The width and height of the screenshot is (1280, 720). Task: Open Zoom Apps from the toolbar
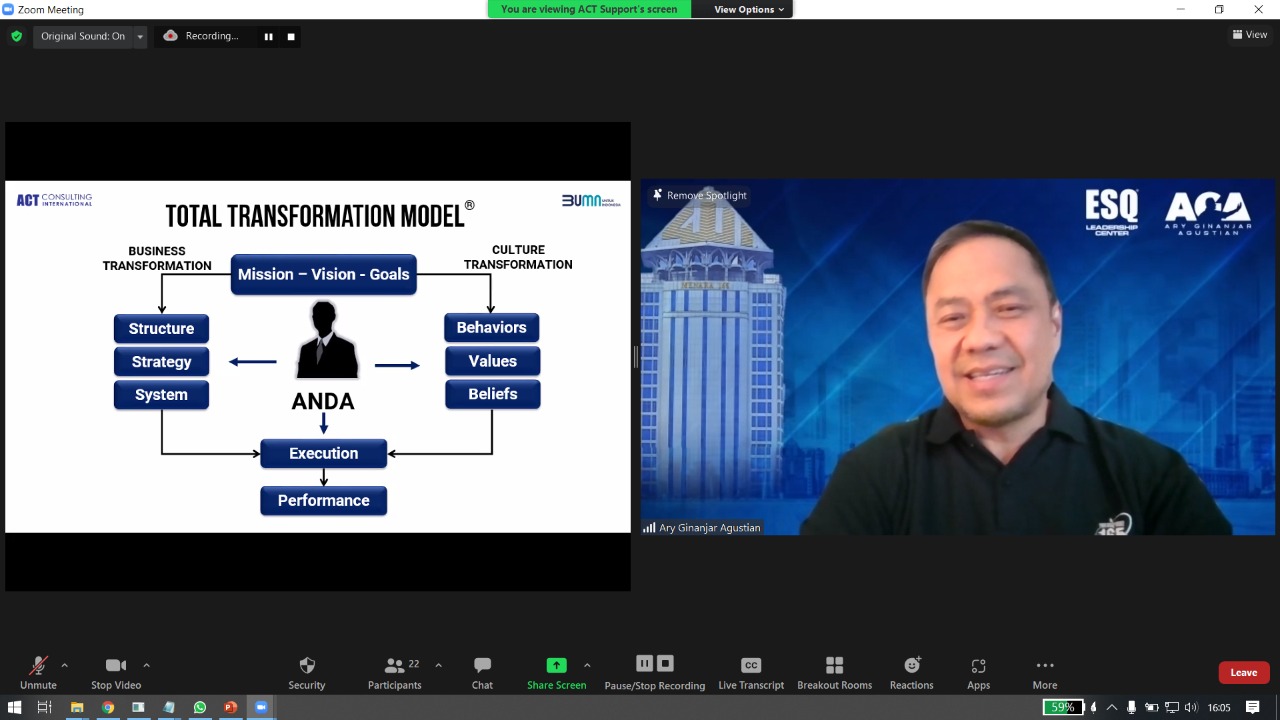tap(978, 672)
